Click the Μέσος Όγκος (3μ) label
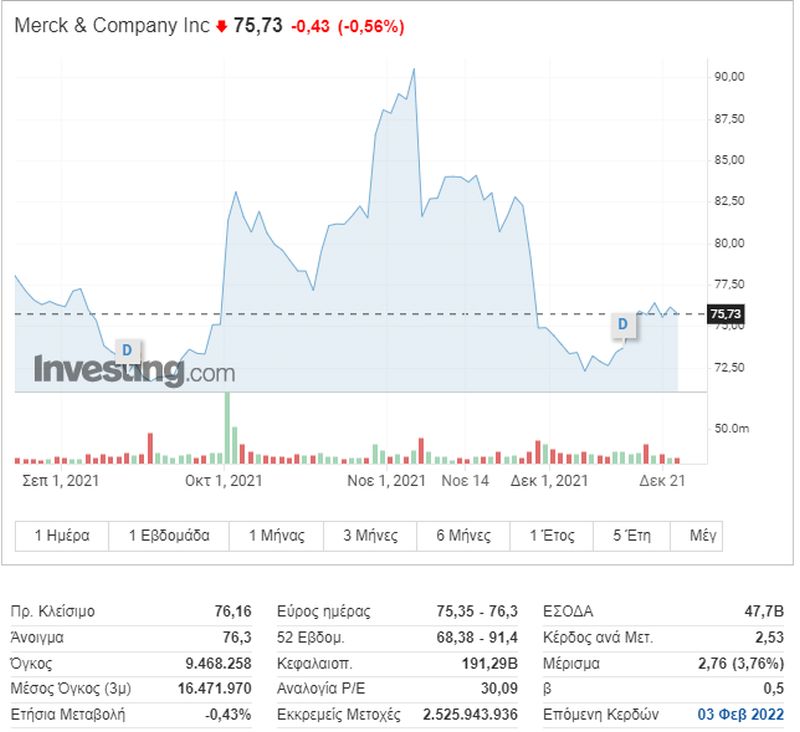800x732 pixels. (x=71, y=689)
